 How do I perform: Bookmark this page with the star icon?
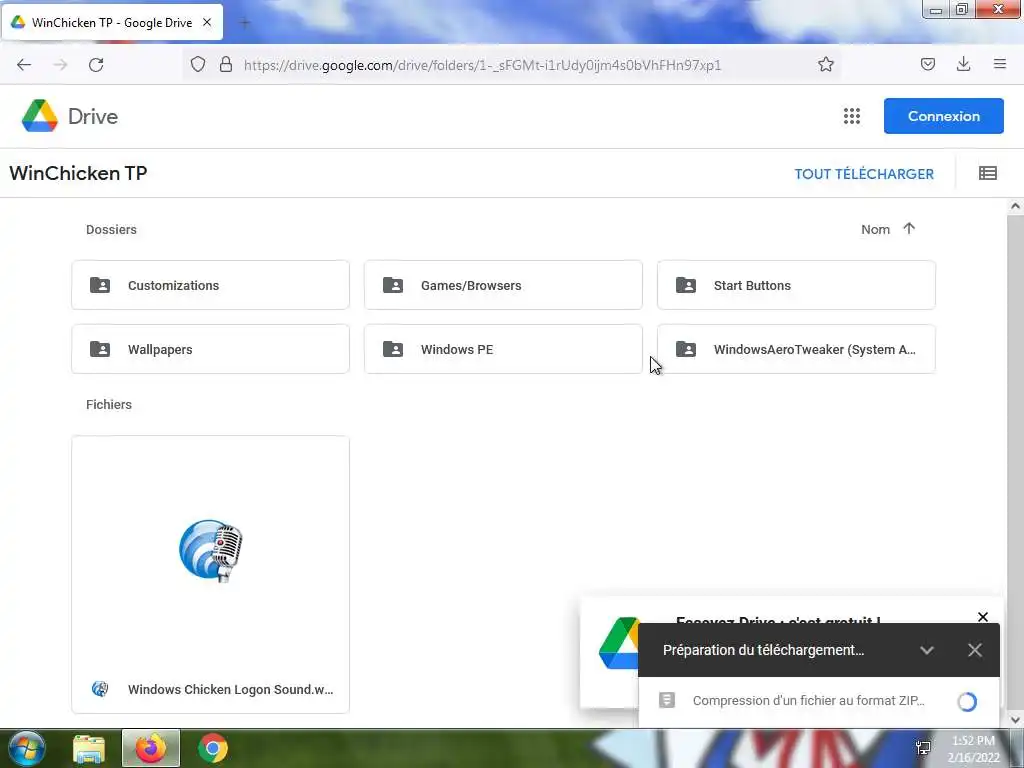[825, 64]
